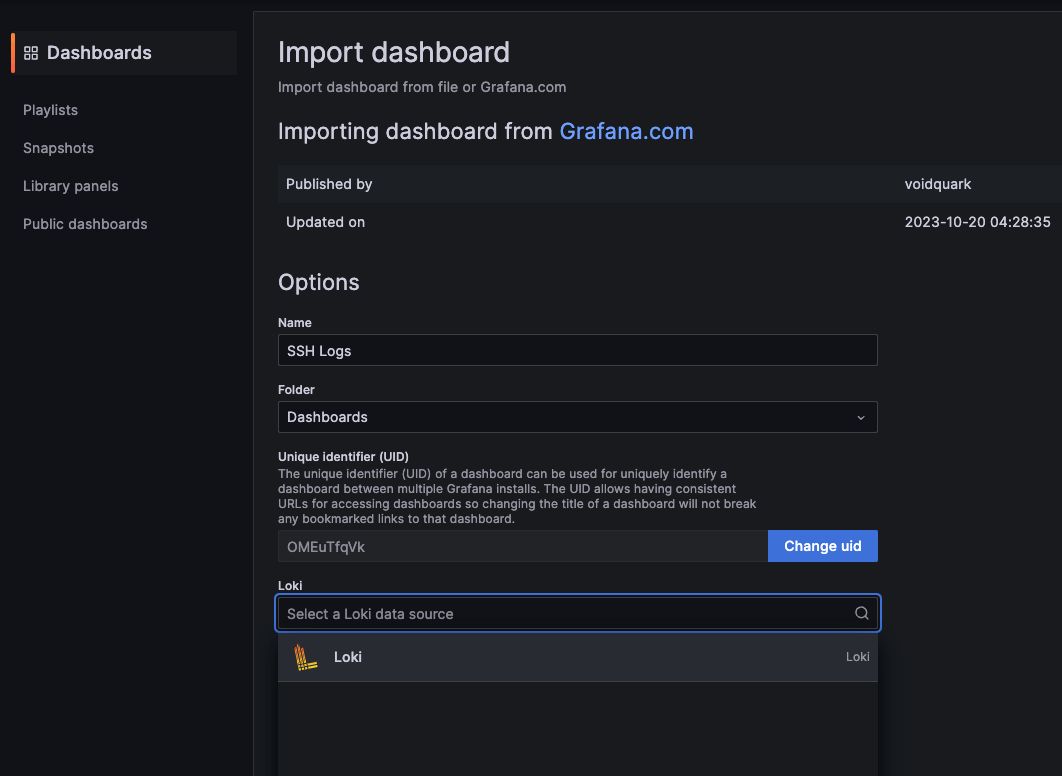Click the Loki field label above selector
The width and height of the screenshot is (1062, 776).
tap(290, 585)
